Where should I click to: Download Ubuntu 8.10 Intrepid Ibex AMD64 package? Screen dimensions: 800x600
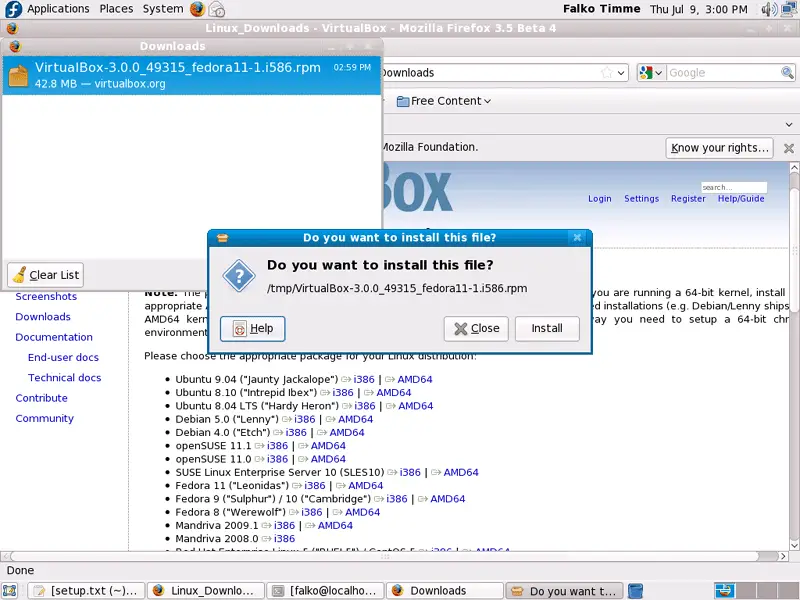click(x=393, y=393)
